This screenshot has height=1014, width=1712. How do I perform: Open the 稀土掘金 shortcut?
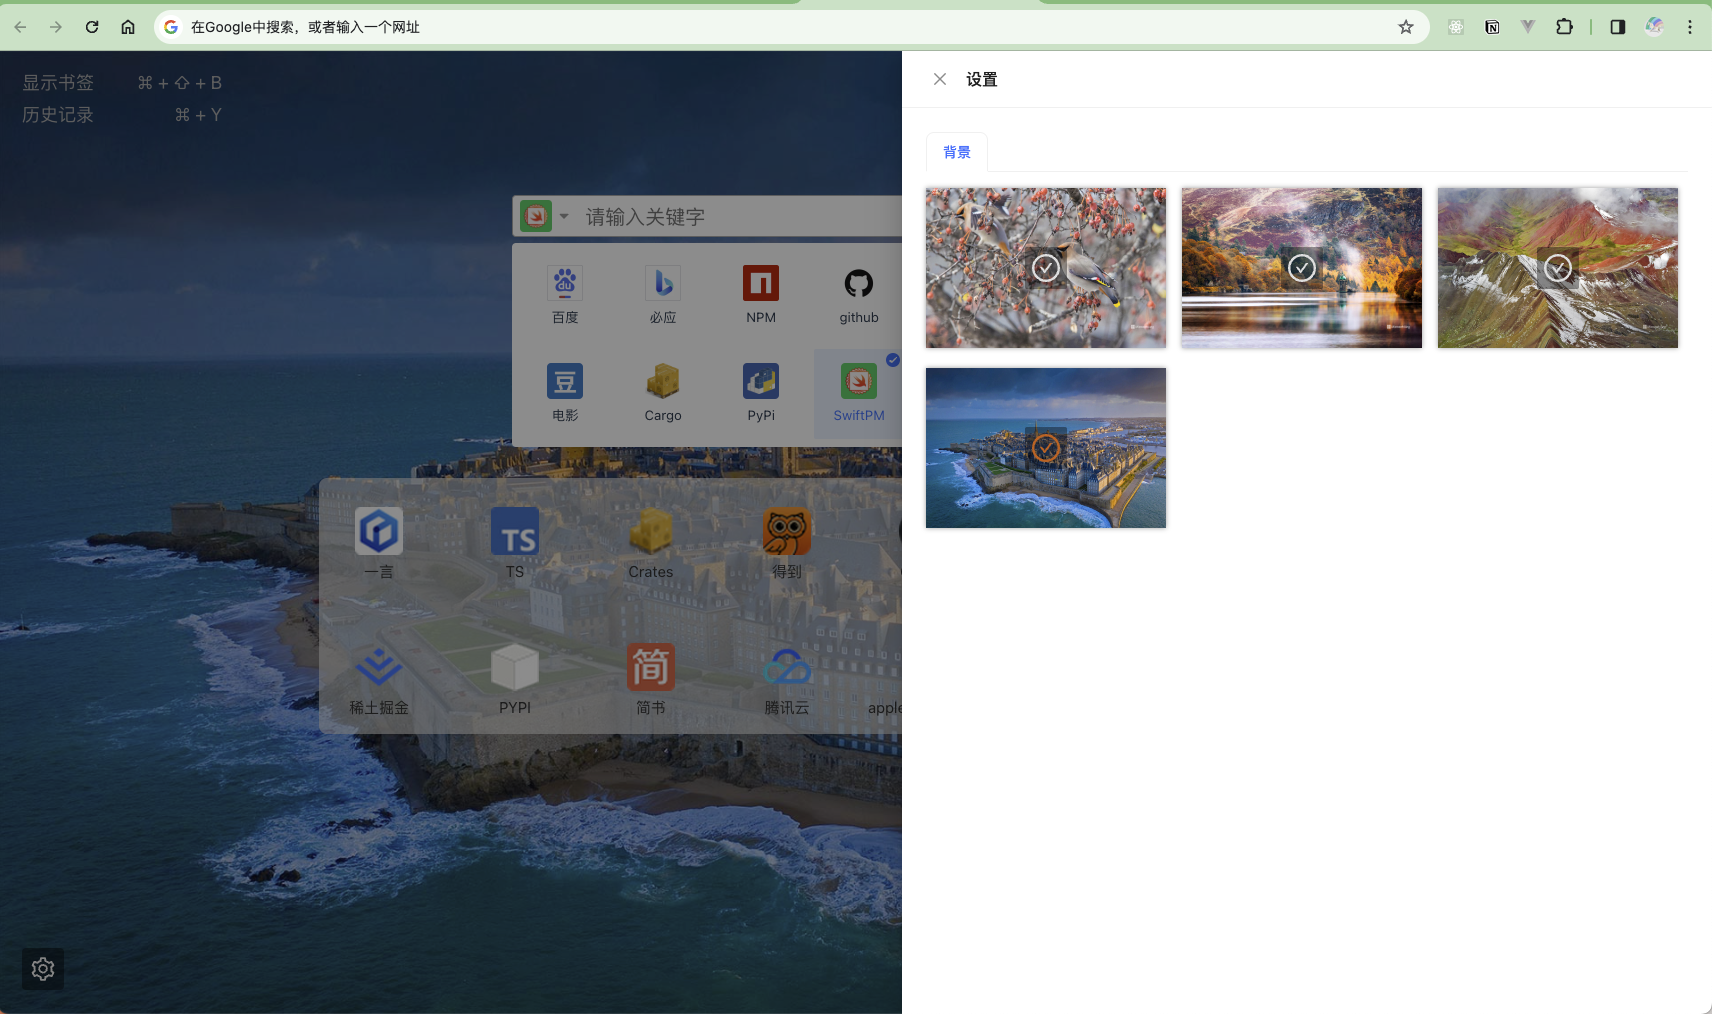click(379, 679)
